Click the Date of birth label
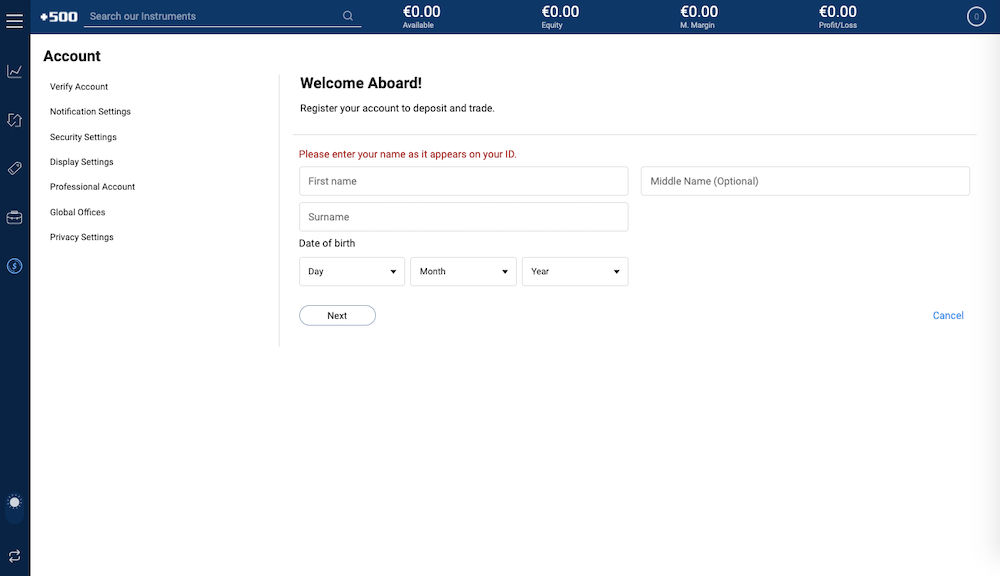This screenshot has height=576, width=1000. [327, 244]
